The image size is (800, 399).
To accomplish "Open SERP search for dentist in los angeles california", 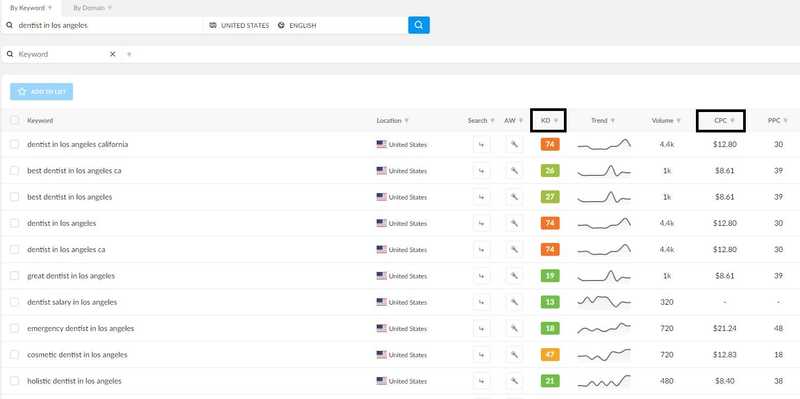I will click(x=481, y=144).
